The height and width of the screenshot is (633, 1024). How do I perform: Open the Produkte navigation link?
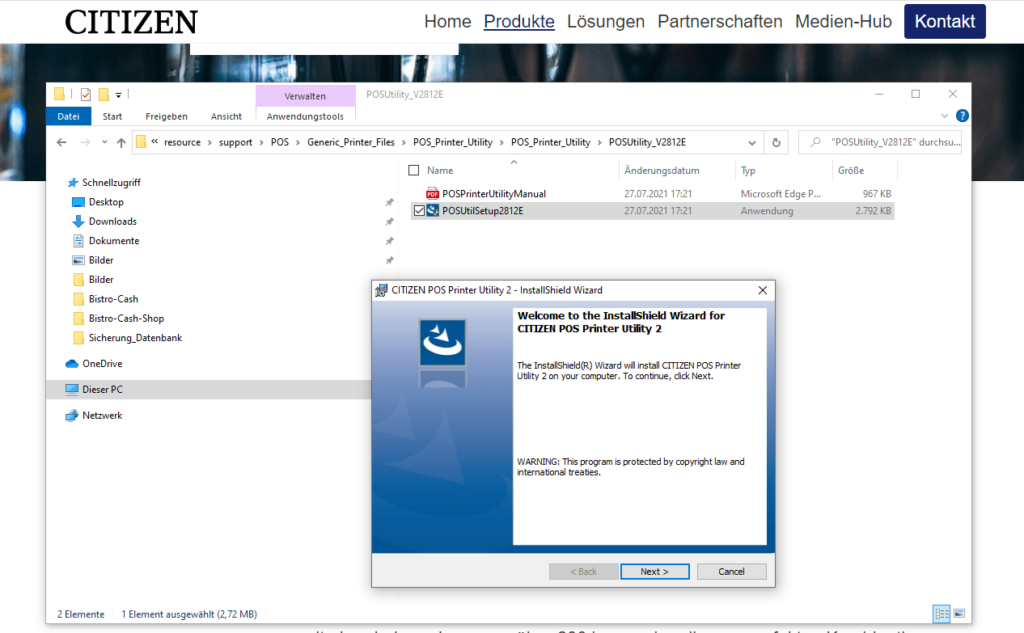[x=519, y=22]
